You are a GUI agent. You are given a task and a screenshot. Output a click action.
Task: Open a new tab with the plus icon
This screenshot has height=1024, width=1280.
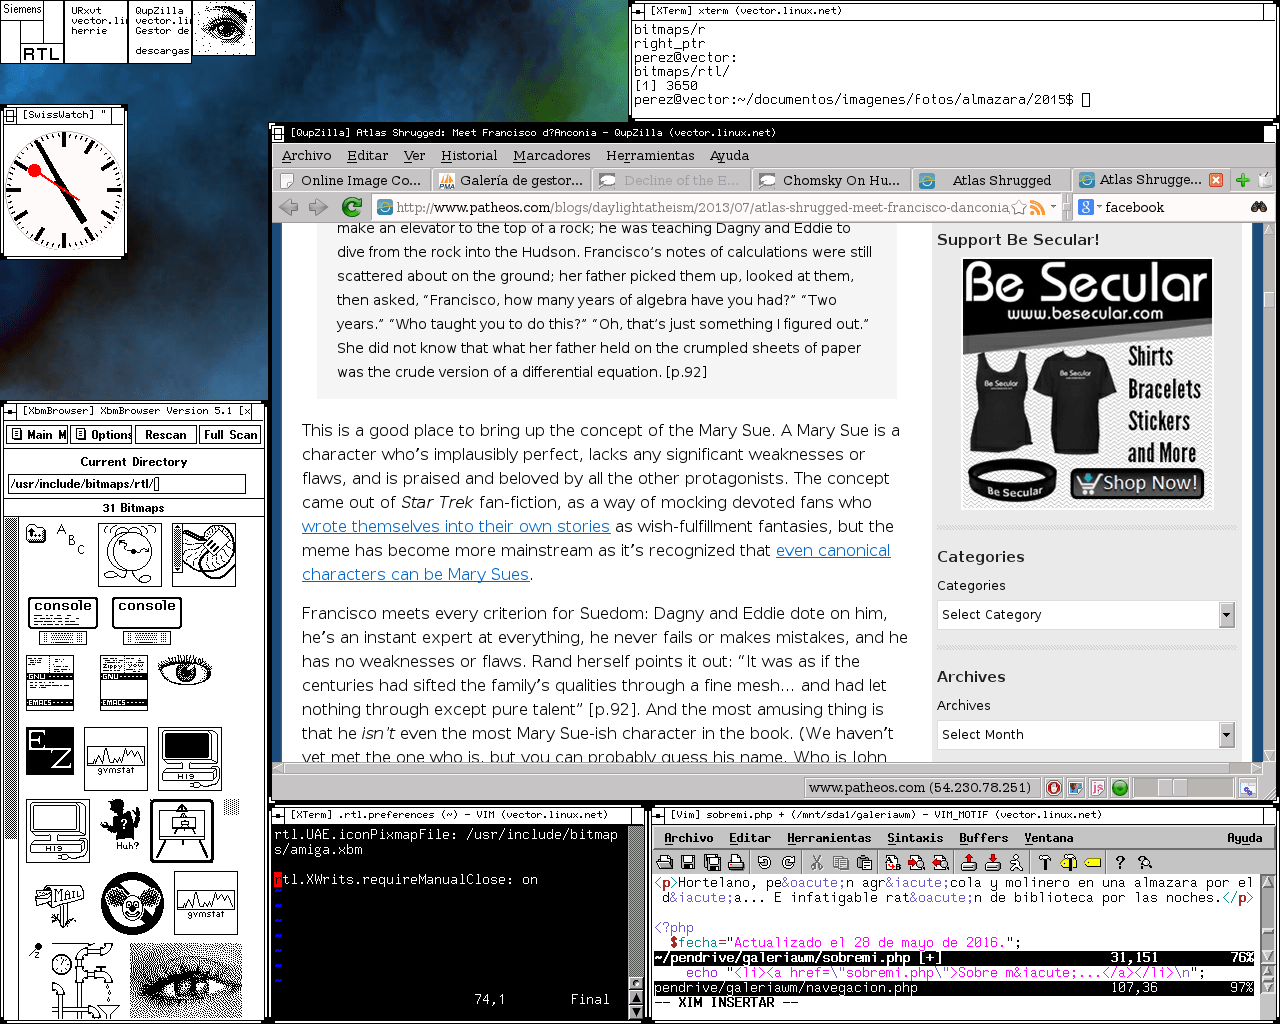(1242, 180)
